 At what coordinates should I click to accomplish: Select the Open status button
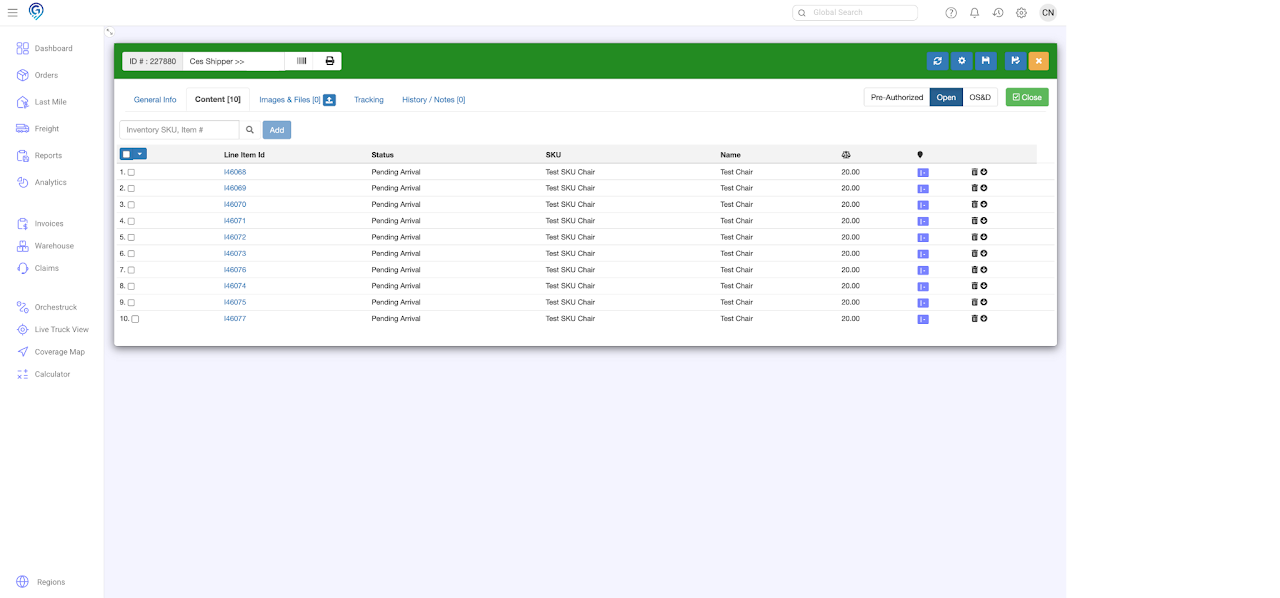(946, 97)
